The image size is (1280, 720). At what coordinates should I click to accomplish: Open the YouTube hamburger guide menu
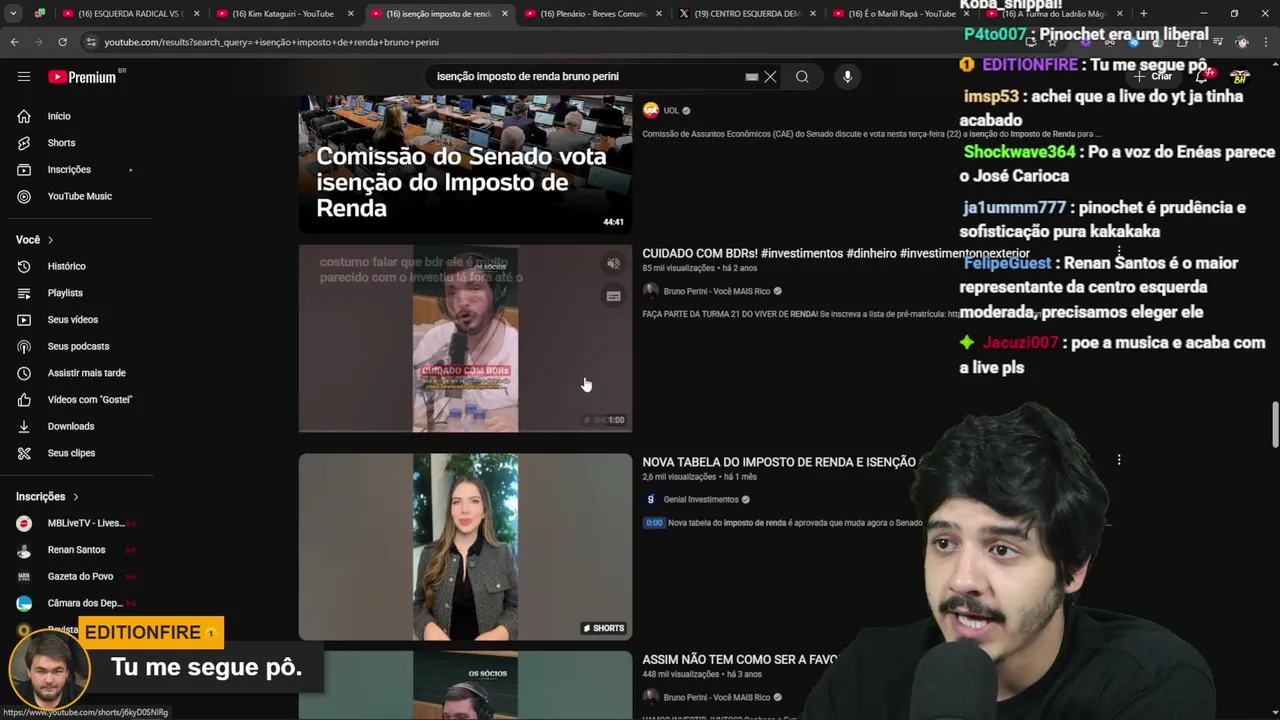(24, 77)
